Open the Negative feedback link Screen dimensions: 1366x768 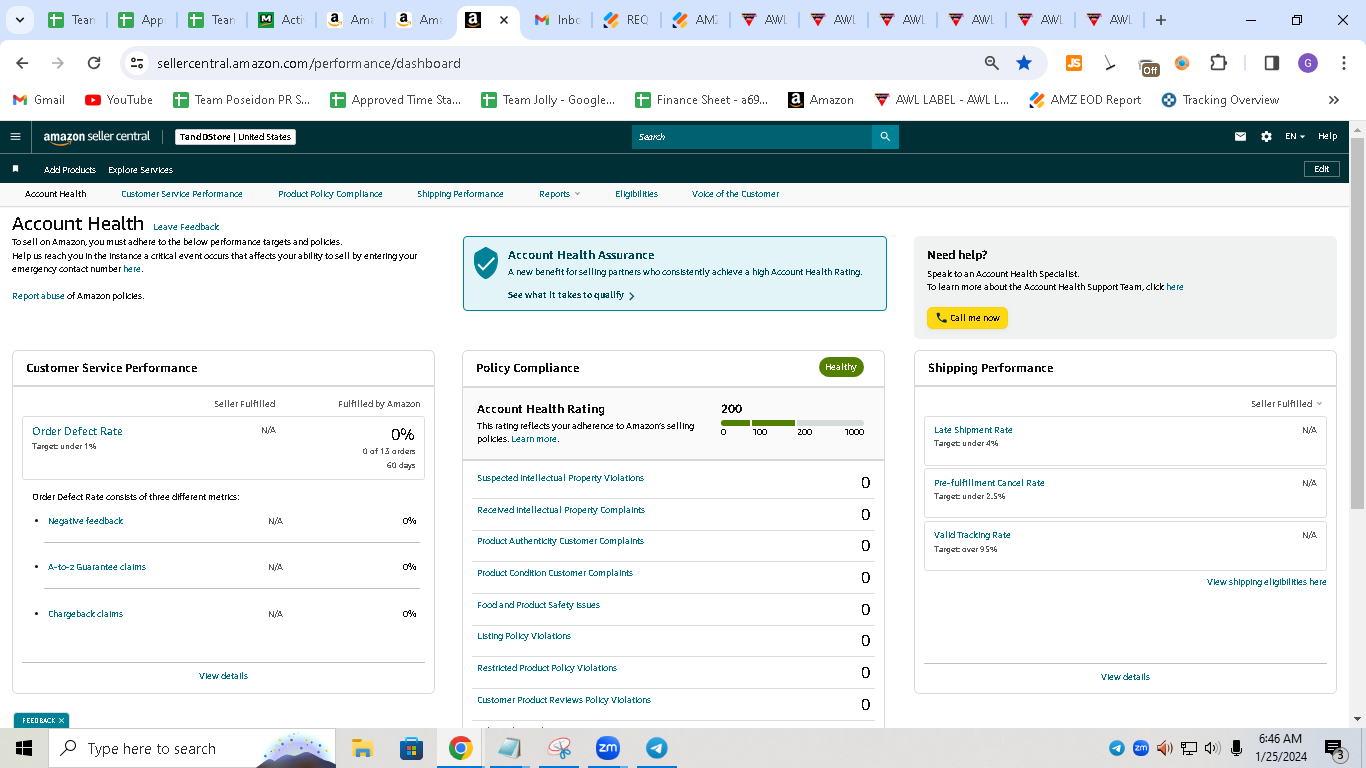pos(86,521)
